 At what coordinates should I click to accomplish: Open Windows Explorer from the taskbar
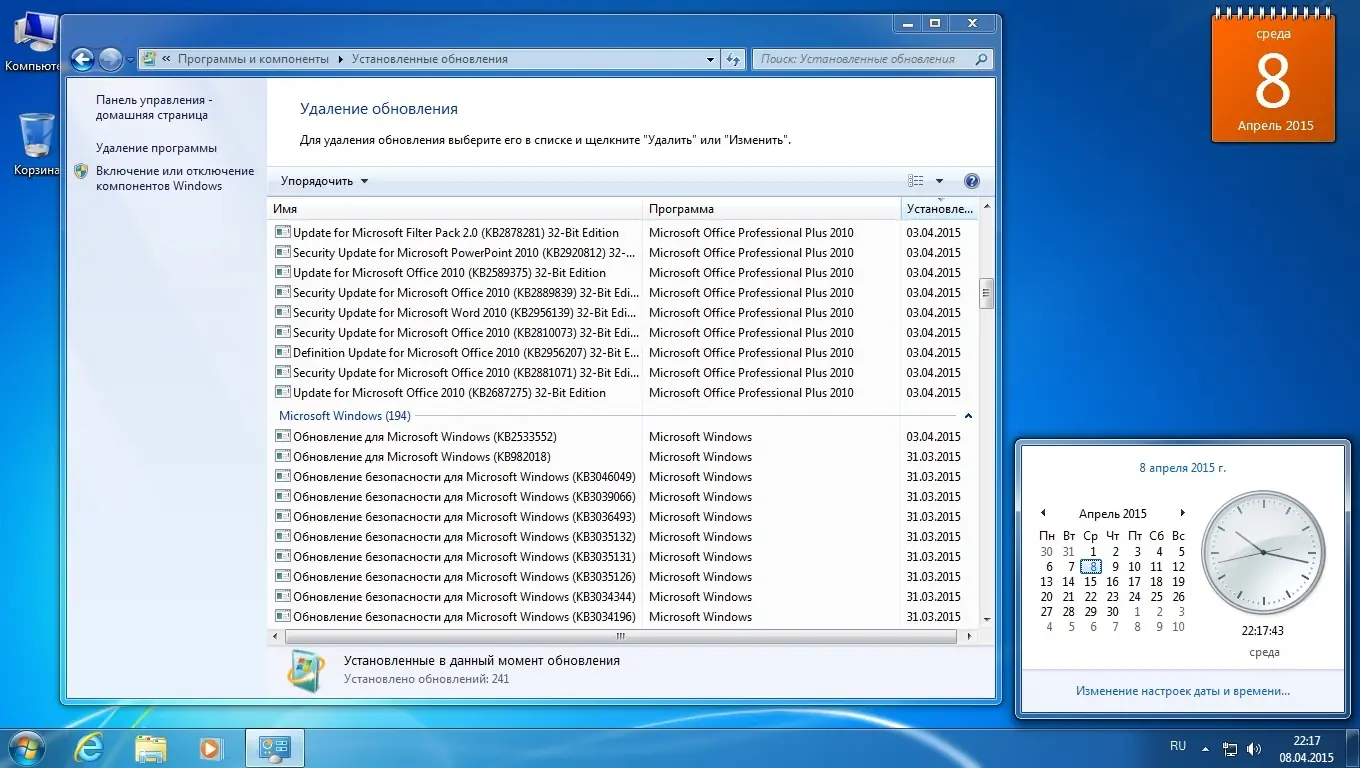pos(150,748)
